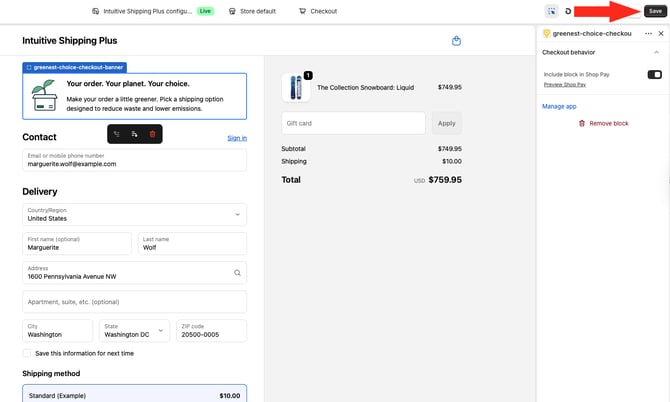The image size is (670, 402).
Task: Click the Address field with 1600 Pennsylvania Avenue
Action: click(x=135, y=273)
